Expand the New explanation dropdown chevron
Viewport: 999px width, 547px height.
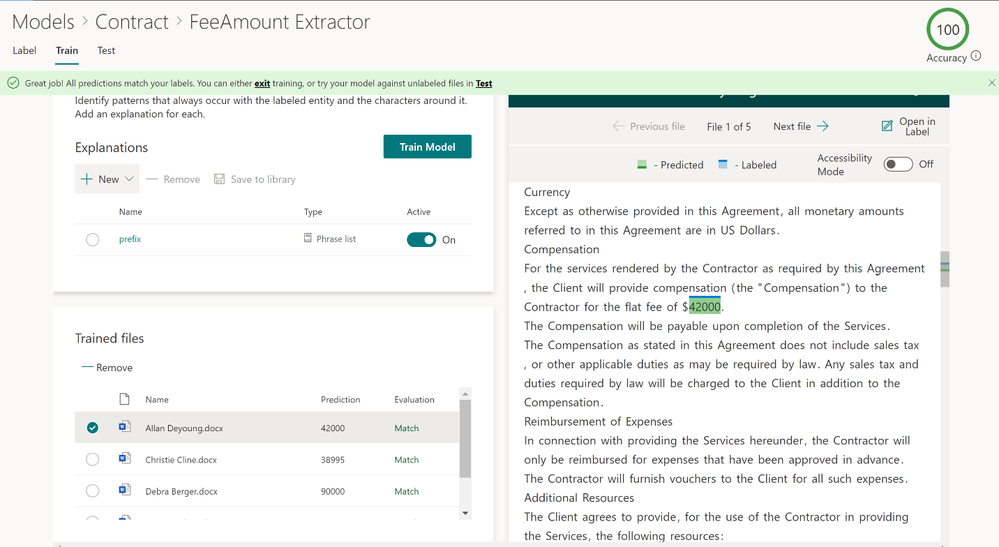[x=129, y=179]
